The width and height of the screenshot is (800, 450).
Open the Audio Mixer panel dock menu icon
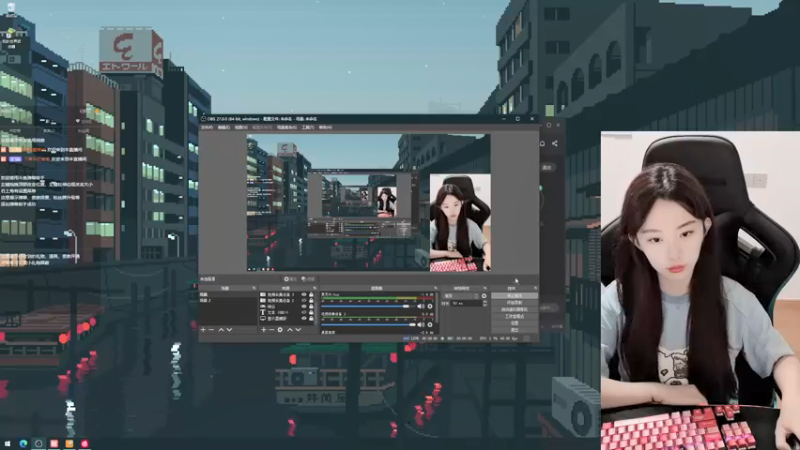pyautogui.click(x=435, y=288)
